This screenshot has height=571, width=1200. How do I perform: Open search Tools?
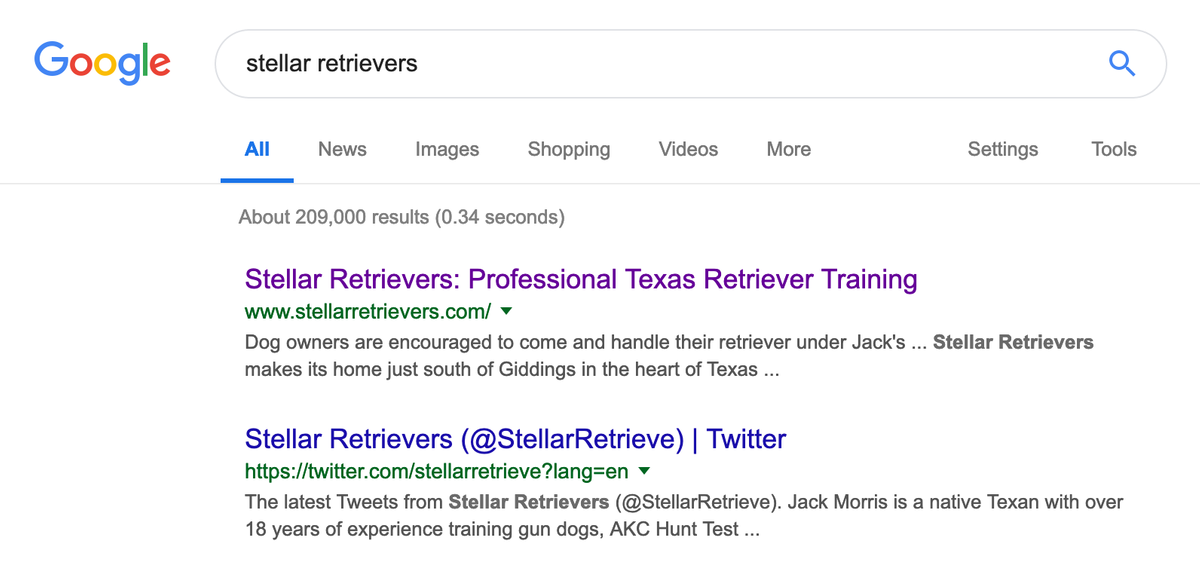1114,149
